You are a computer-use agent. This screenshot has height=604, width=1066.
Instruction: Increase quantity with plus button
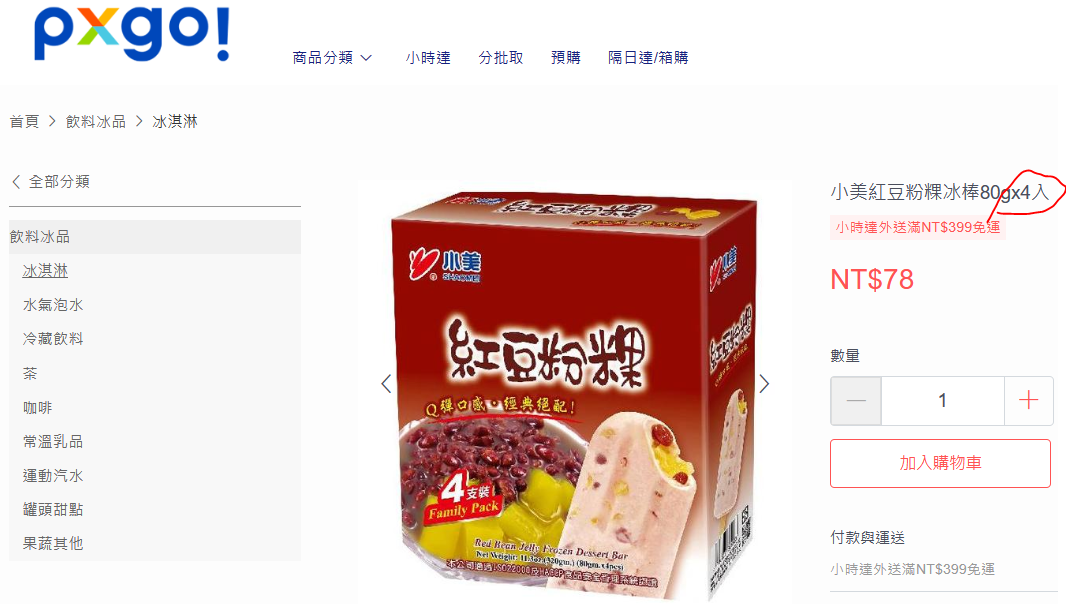[1029, 401]
